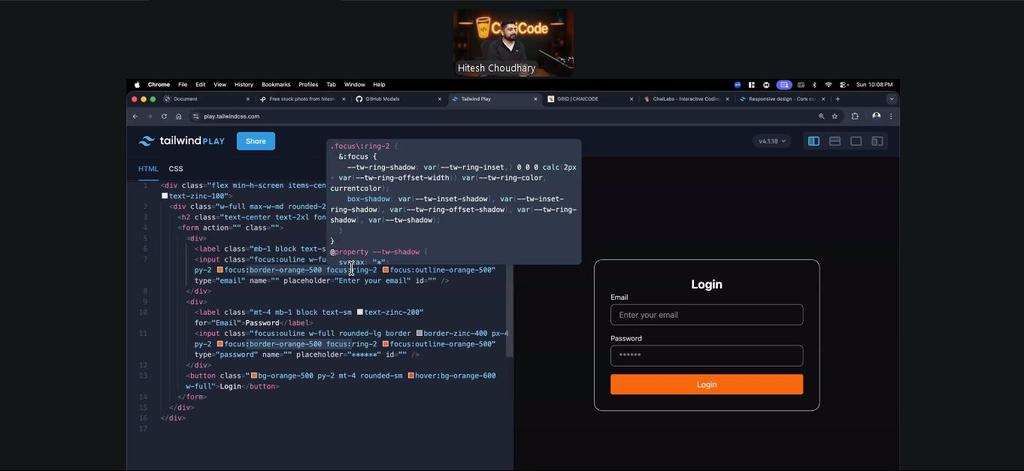
Task: Click the Sun 10:08 PM clock
Action: pyautogui.click(x=874, y=85)
